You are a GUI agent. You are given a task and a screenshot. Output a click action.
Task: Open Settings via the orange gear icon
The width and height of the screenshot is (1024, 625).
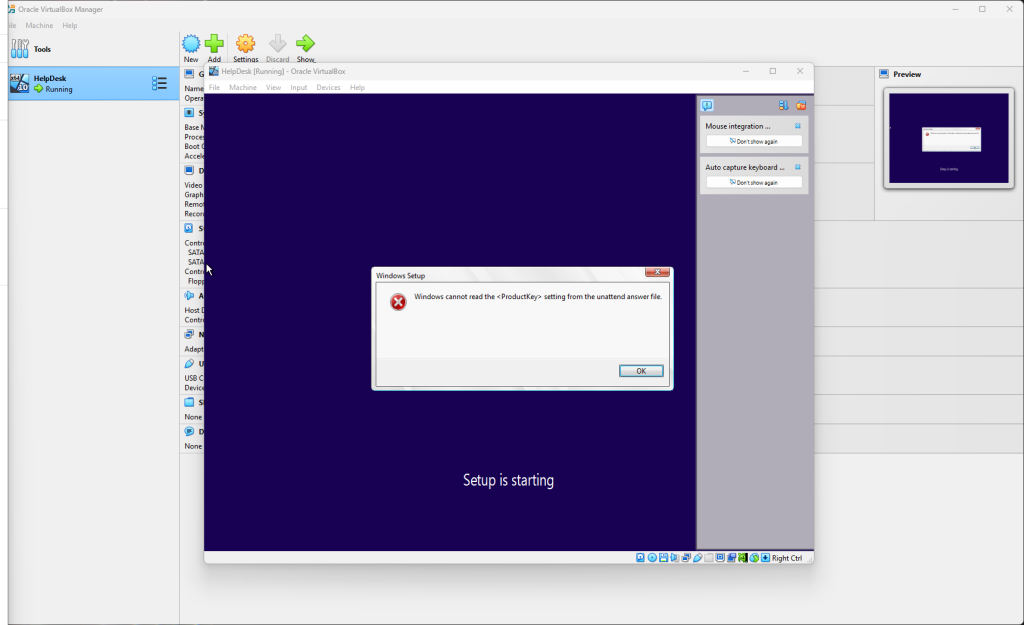245,44
